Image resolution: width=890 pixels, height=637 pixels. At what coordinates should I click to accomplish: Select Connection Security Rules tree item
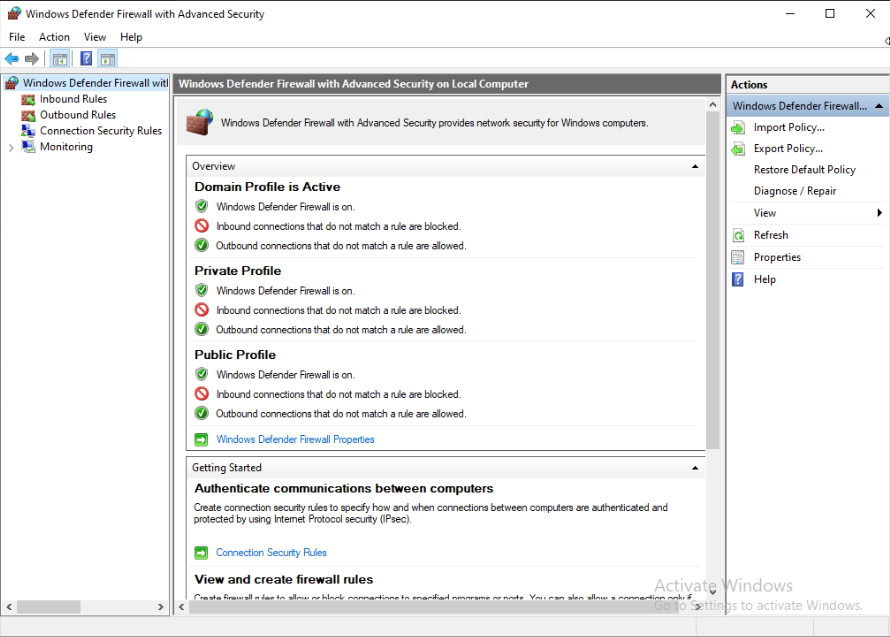click(x=100, y=131)
